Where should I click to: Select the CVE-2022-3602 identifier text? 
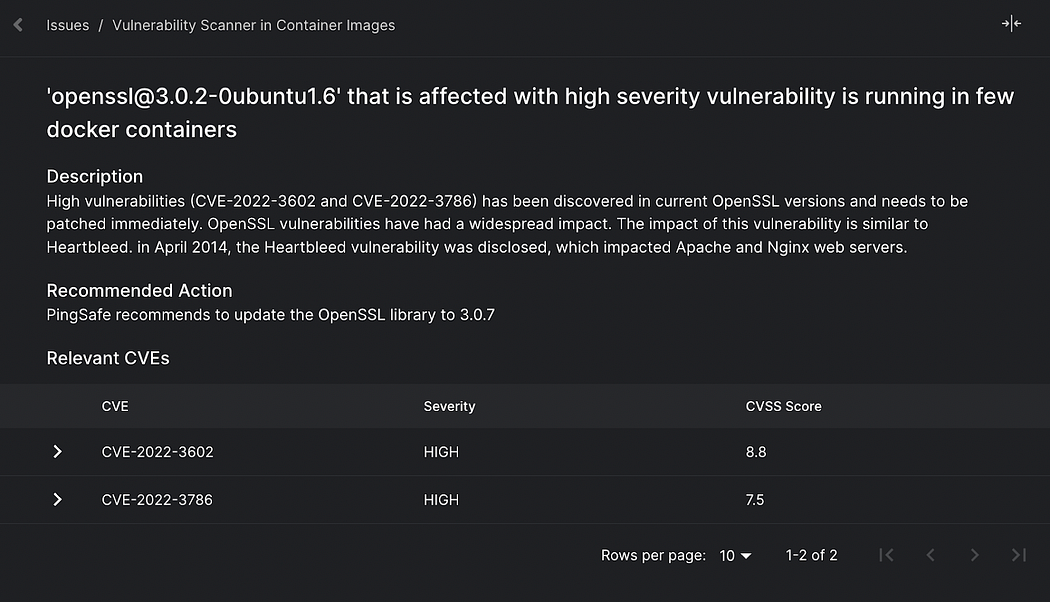coord(157,452)
